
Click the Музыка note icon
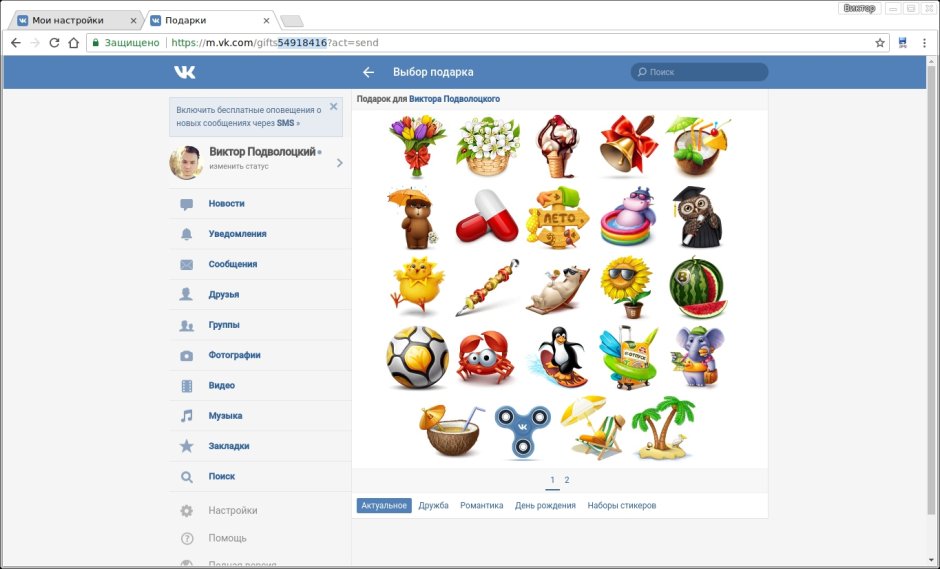click(x=187, y=416)
